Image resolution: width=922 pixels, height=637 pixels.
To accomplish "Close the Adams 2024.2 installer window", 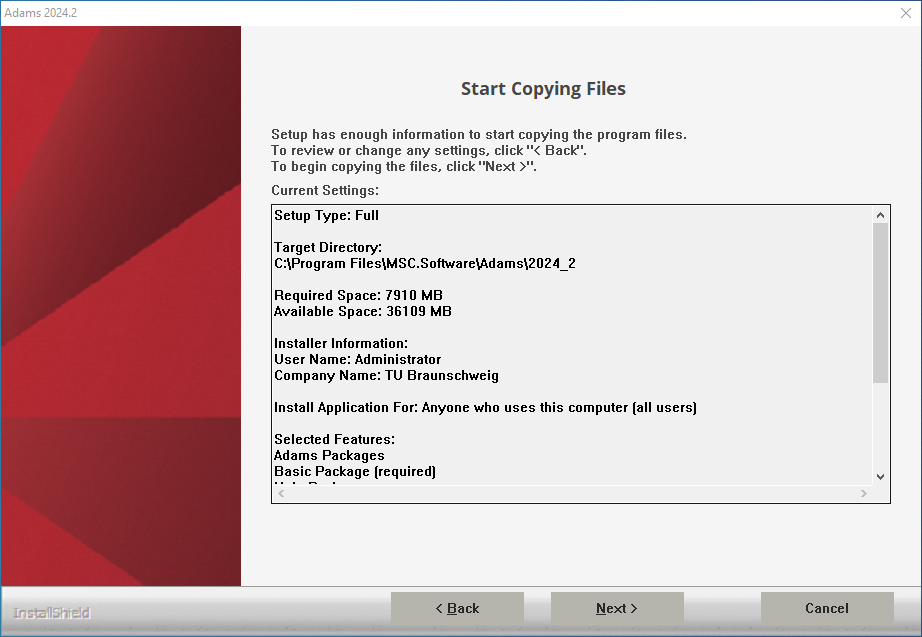I will tap(906, 13).
